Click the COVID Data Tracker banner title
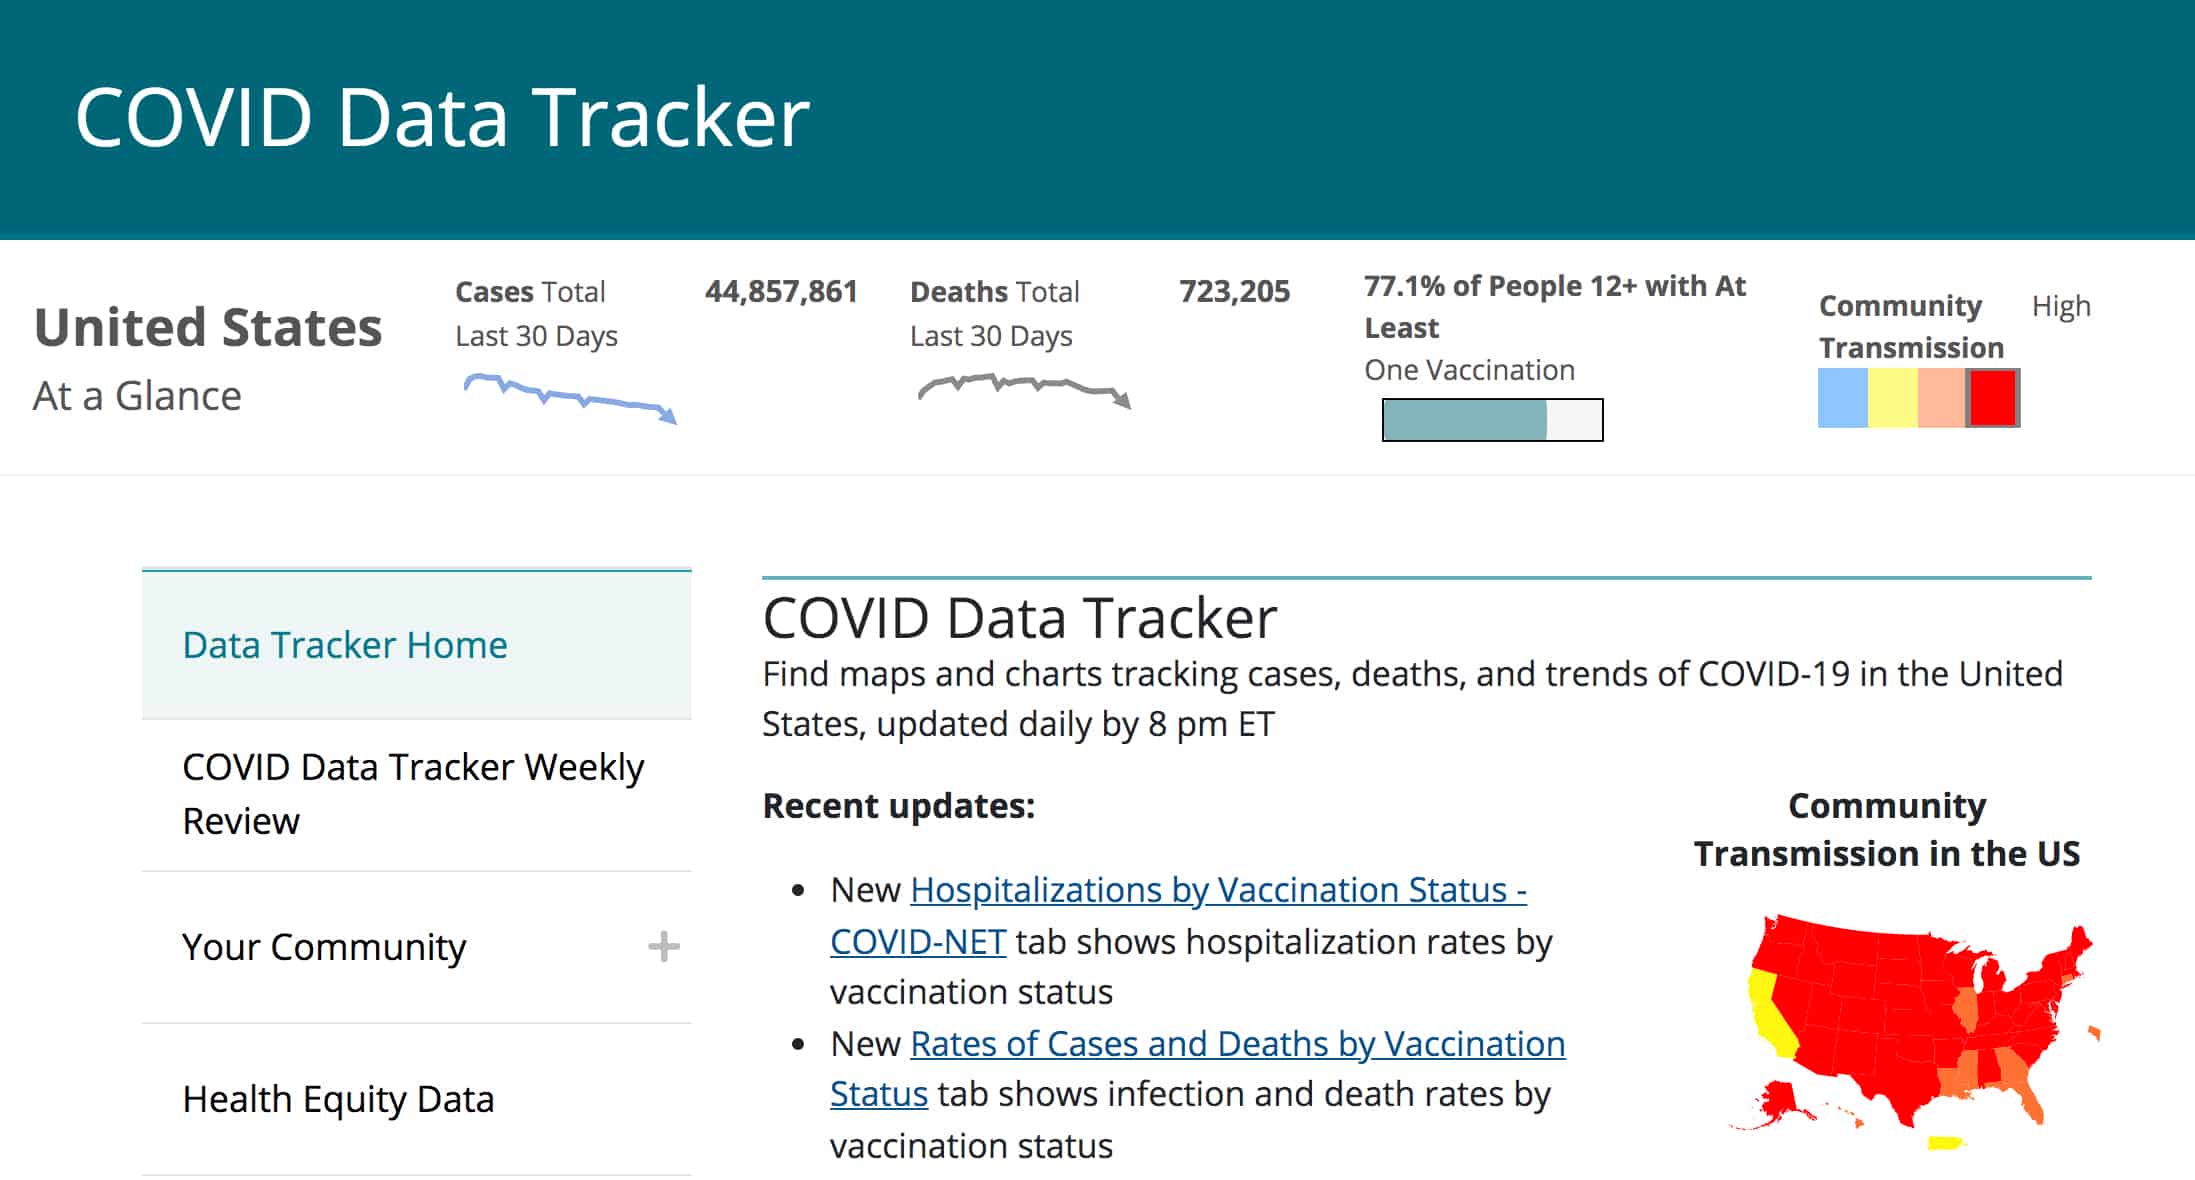Image resolution: width=2195 pixels, height=1180 pixels. [x=442, y=117]
